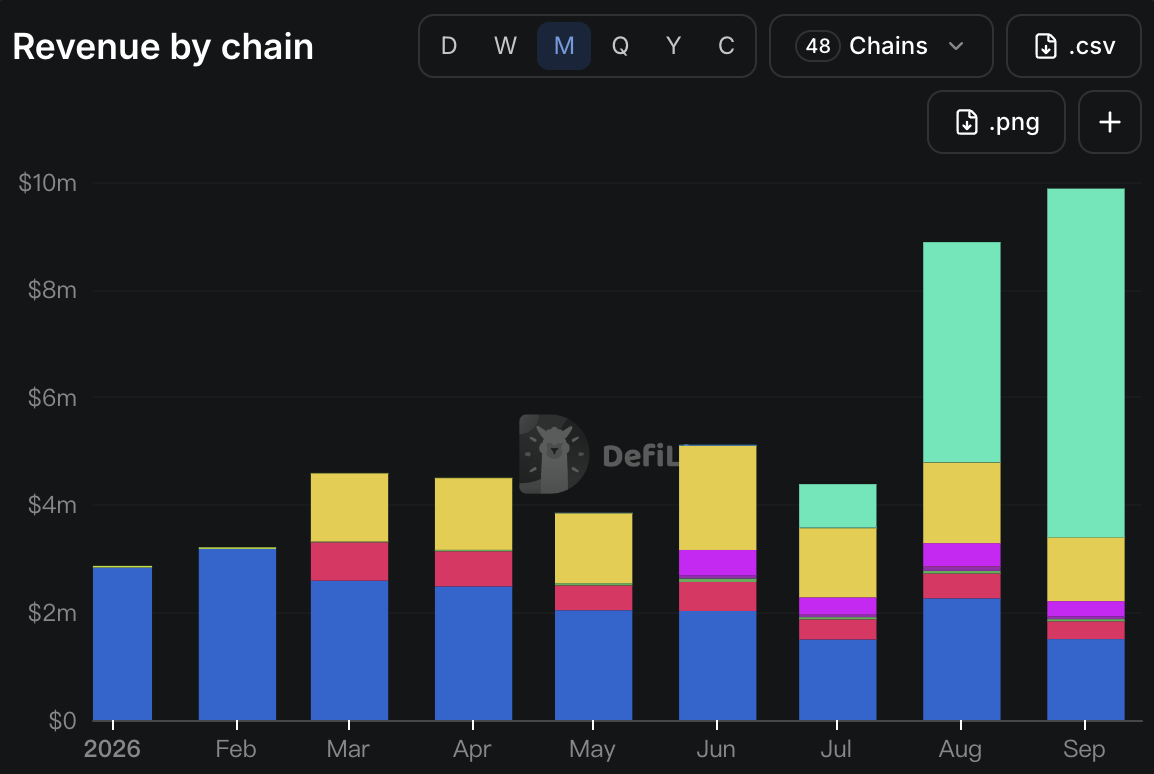Select the Daily (D) interval
Image resolution: width=1154 pixels, height=774 pixels.
449,46
